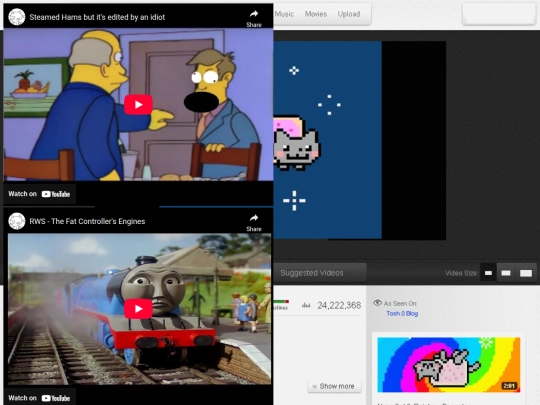
Task: Open the Music tab
Action: point(284,14)
